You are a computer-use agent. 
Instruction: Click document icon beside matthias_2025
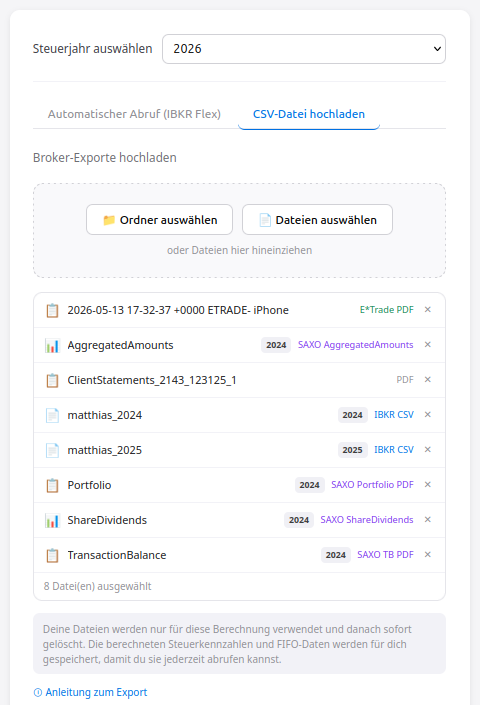pos(52,451)
